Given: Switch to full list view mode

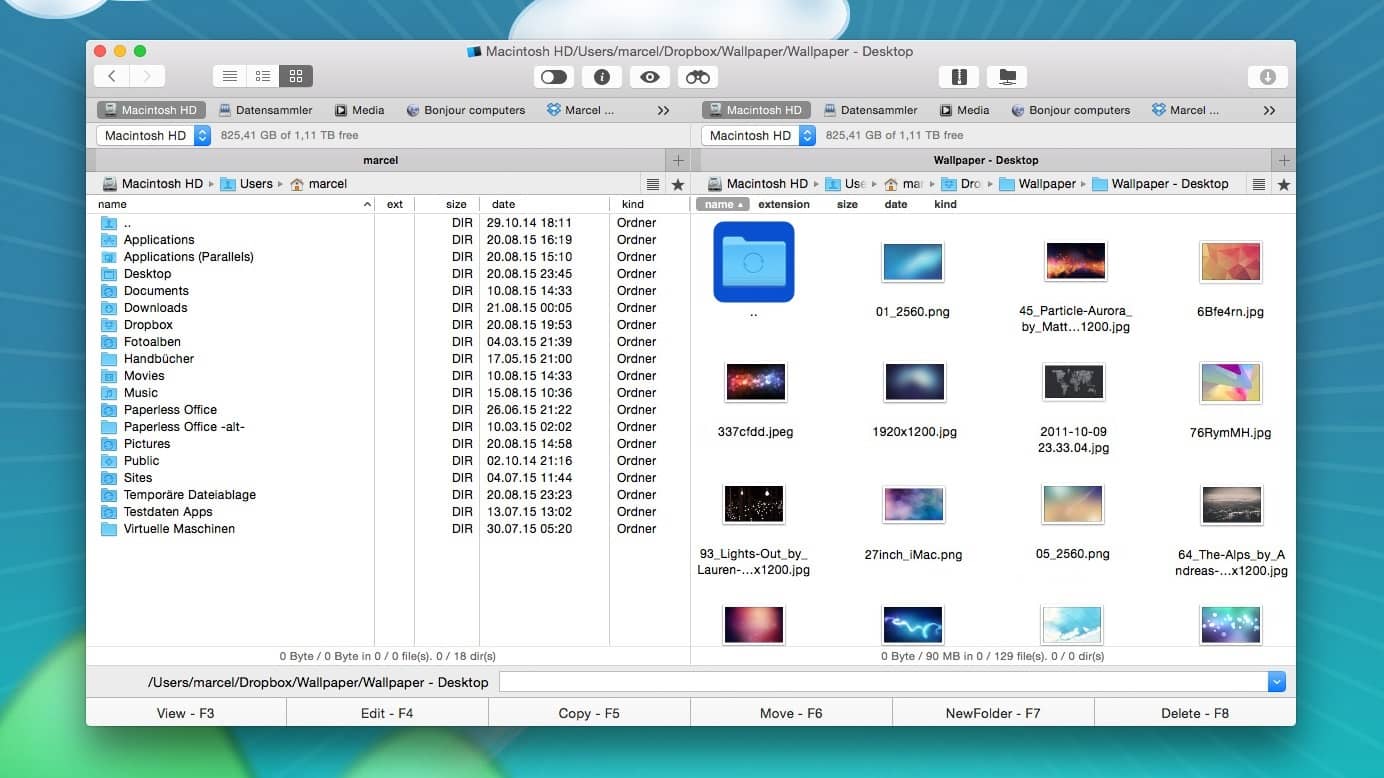Looking at the screenshot, I should 230,76.
